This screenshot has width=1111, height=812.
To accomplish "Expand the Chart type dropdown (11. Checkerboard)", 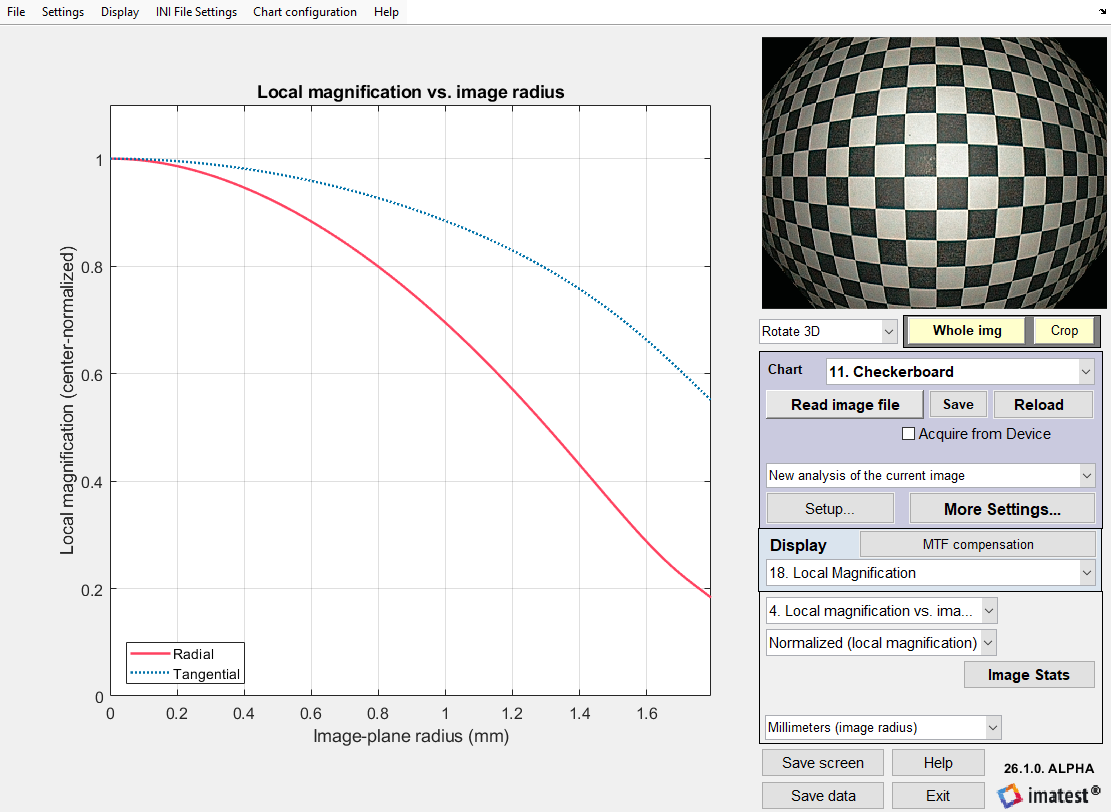I will 960,372.
